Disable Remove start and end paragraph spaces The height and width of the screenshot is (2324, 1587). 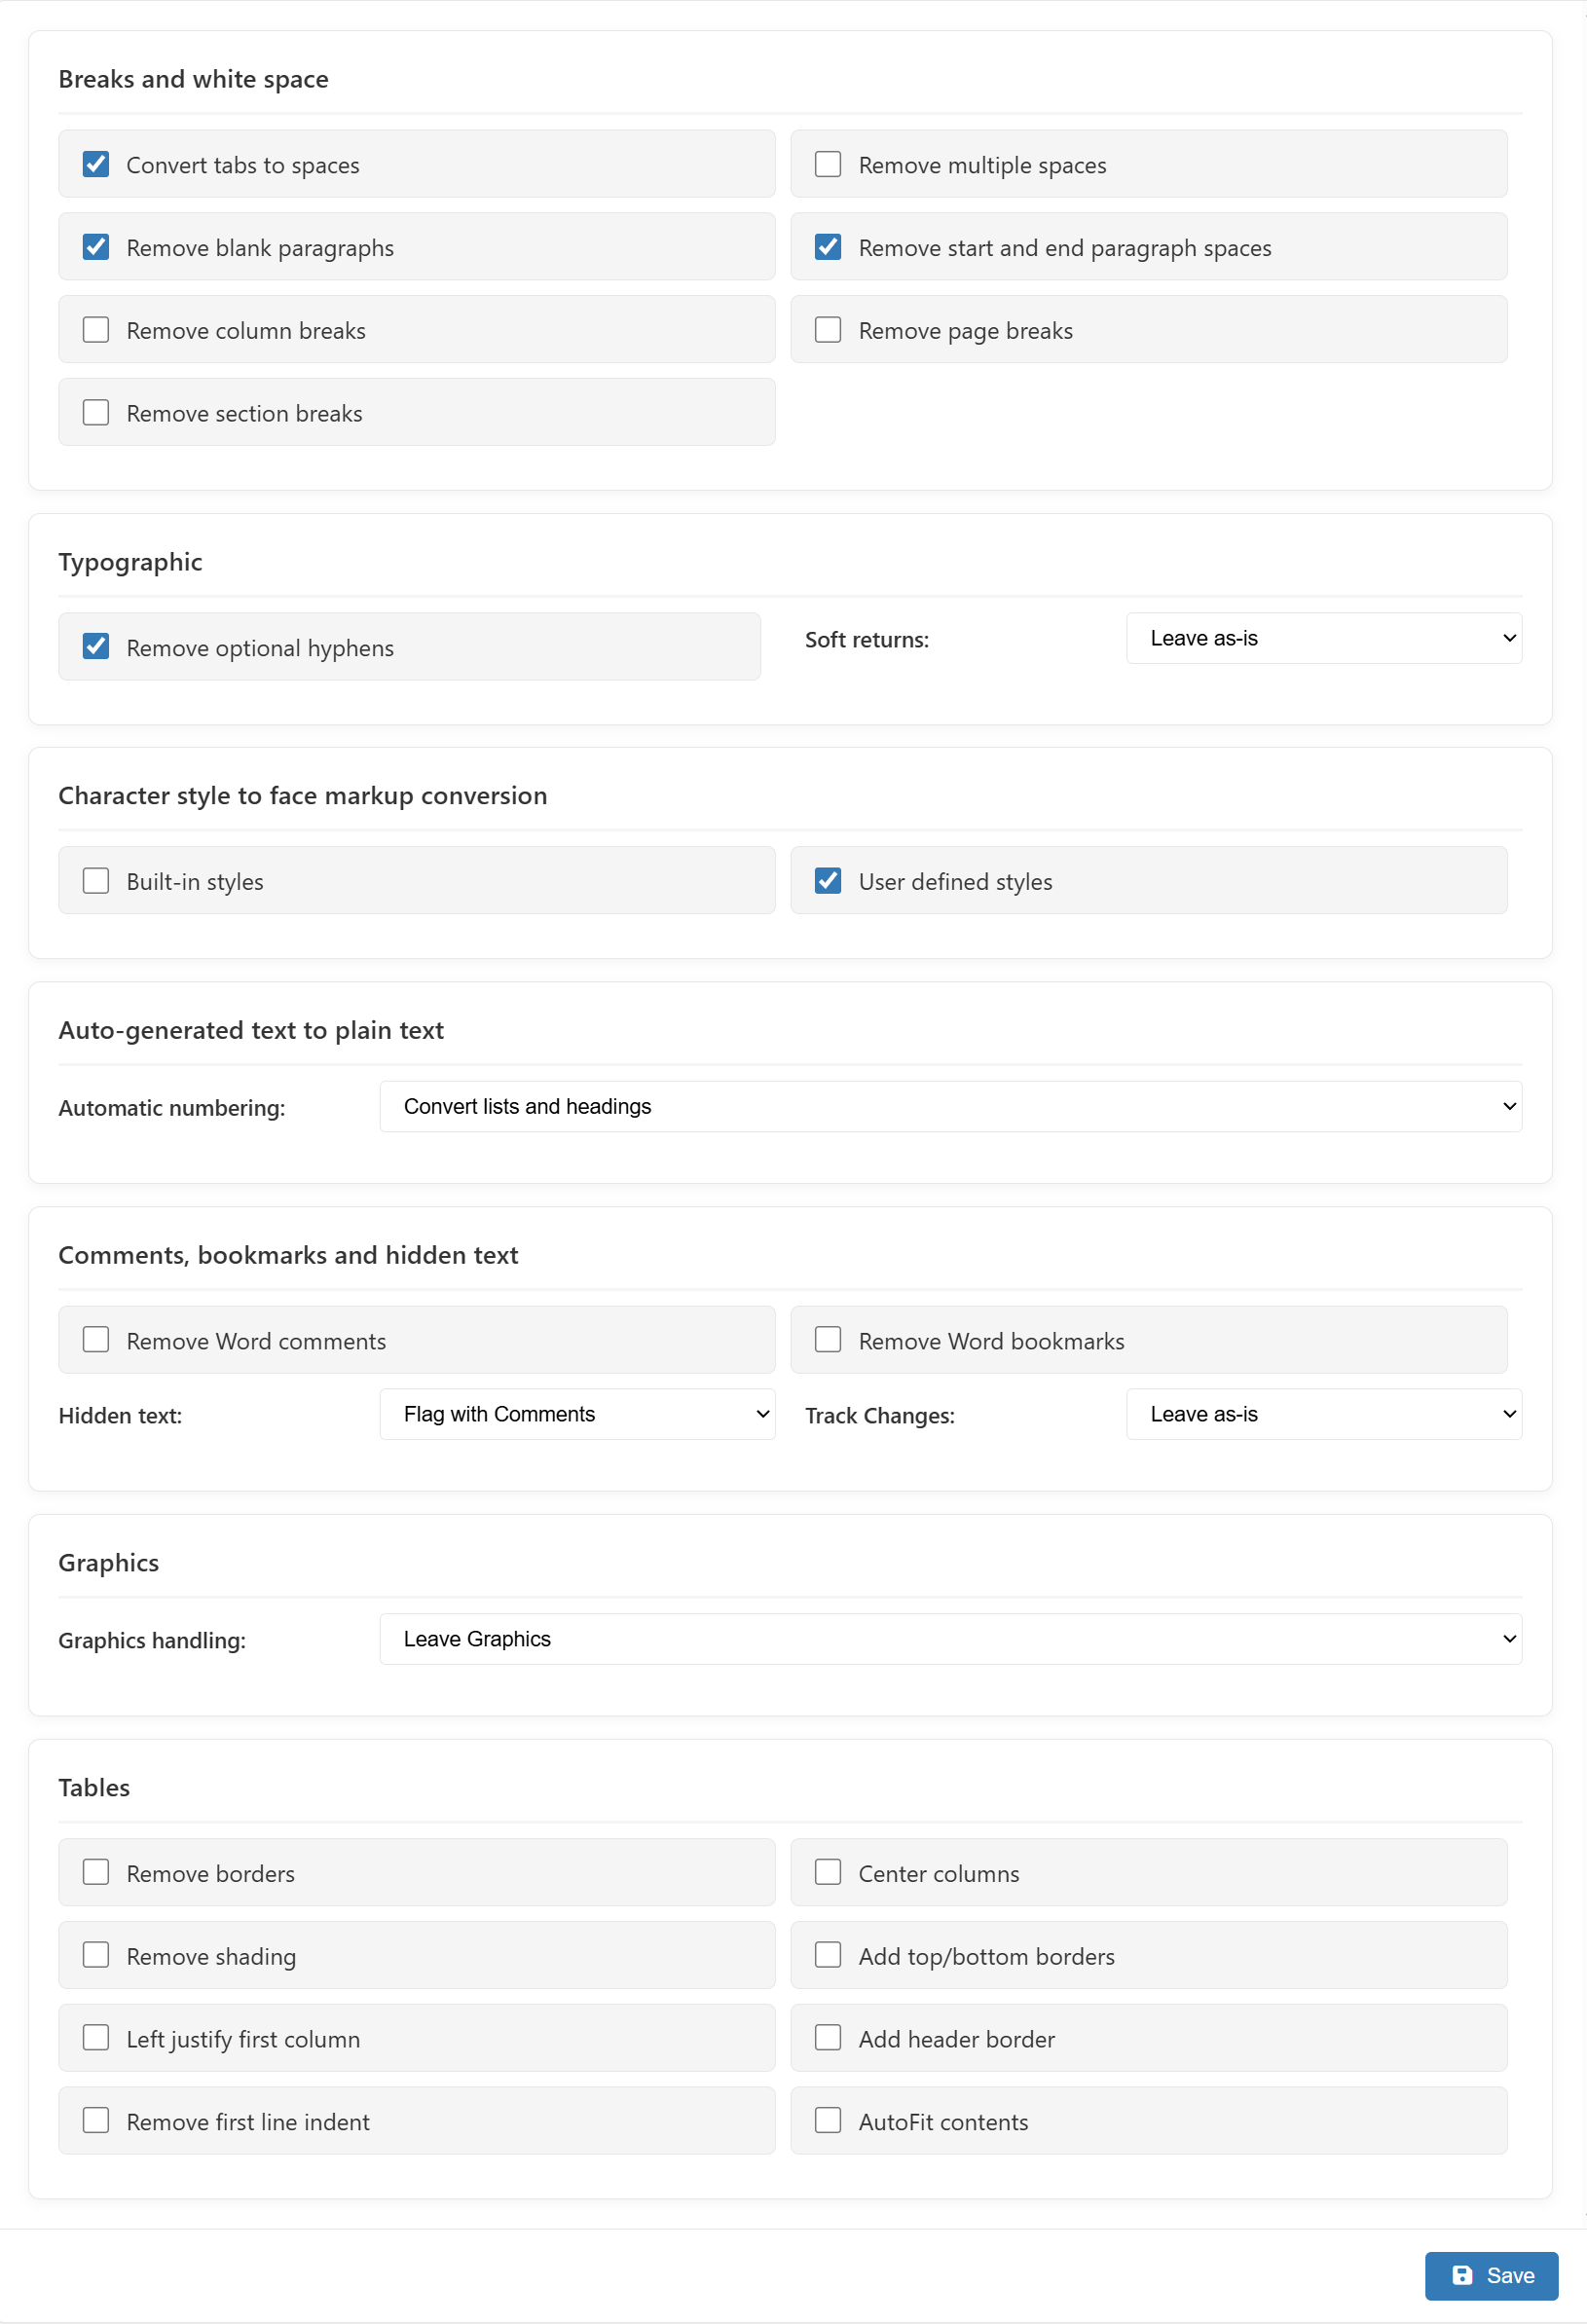[828, 247]
